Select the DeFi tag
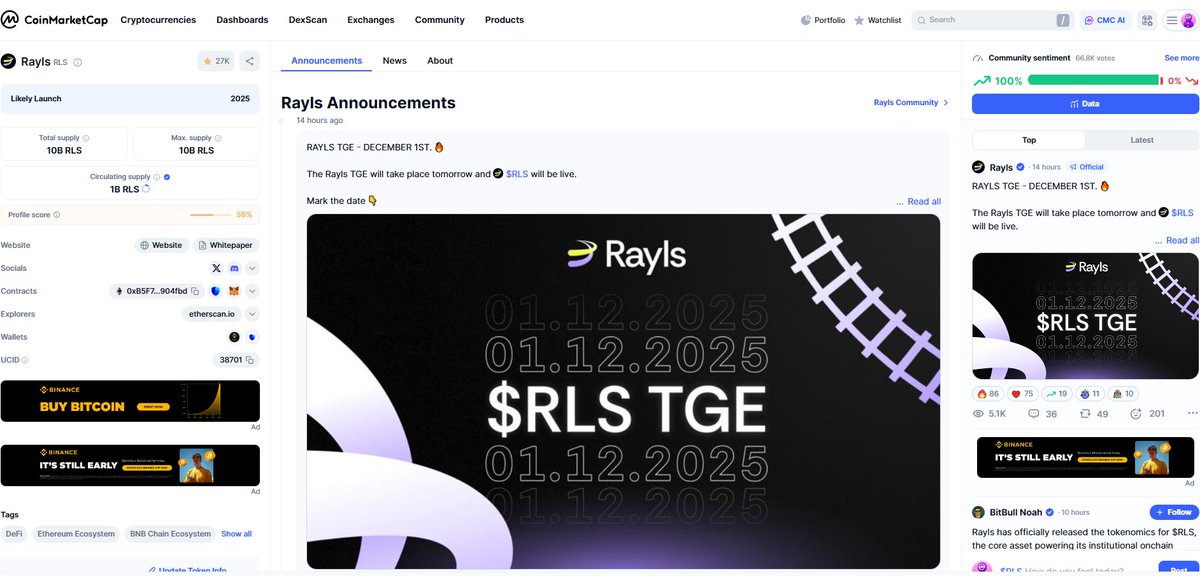The image size is (1200, 576). [x=14, y=534]
